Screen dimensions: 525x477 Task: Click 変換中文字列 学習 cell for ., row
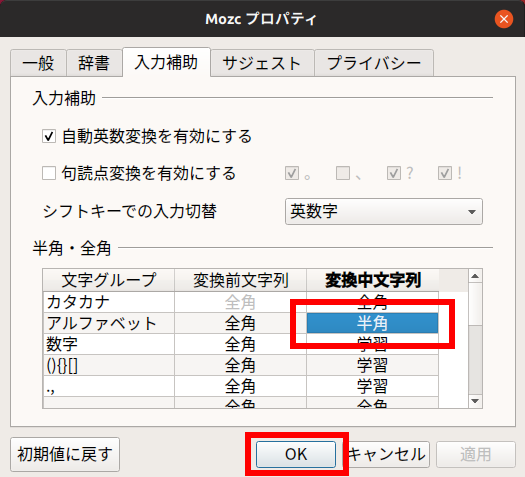(x=372, y=386)
